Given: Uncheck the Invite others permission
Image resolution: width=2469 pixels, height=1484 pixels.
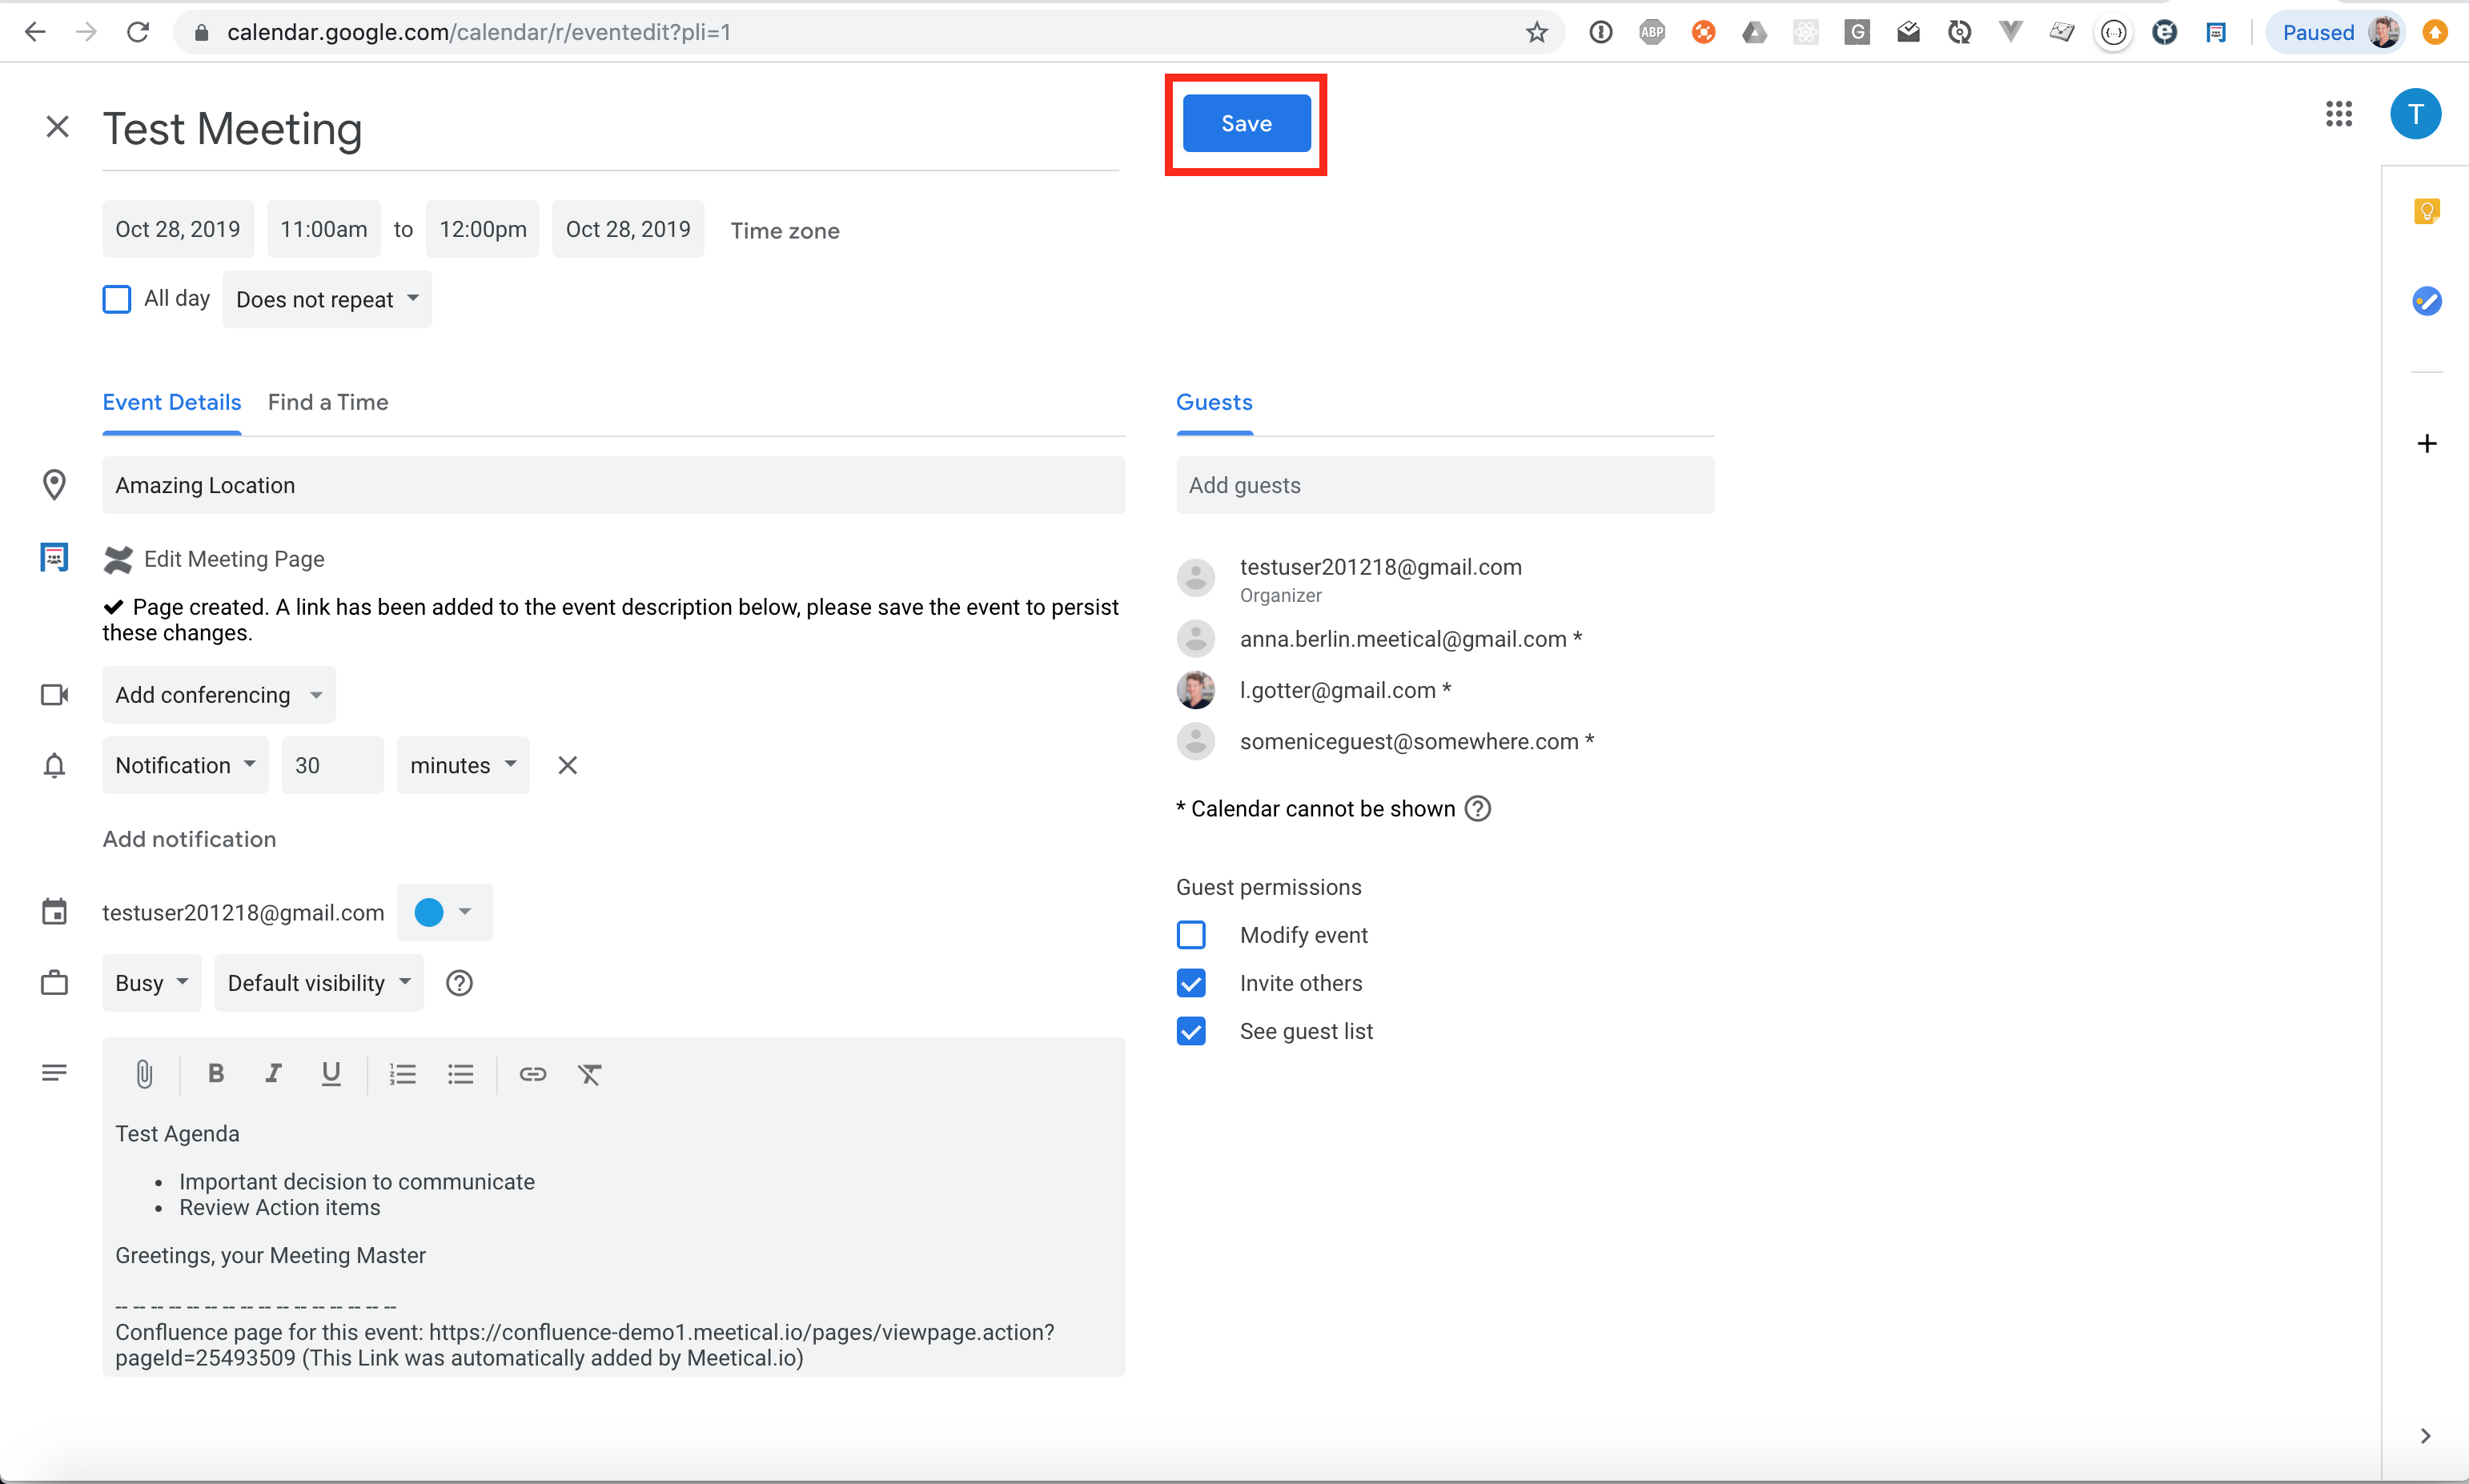Looking at the screenshot, I should [x=1191, y=983].
